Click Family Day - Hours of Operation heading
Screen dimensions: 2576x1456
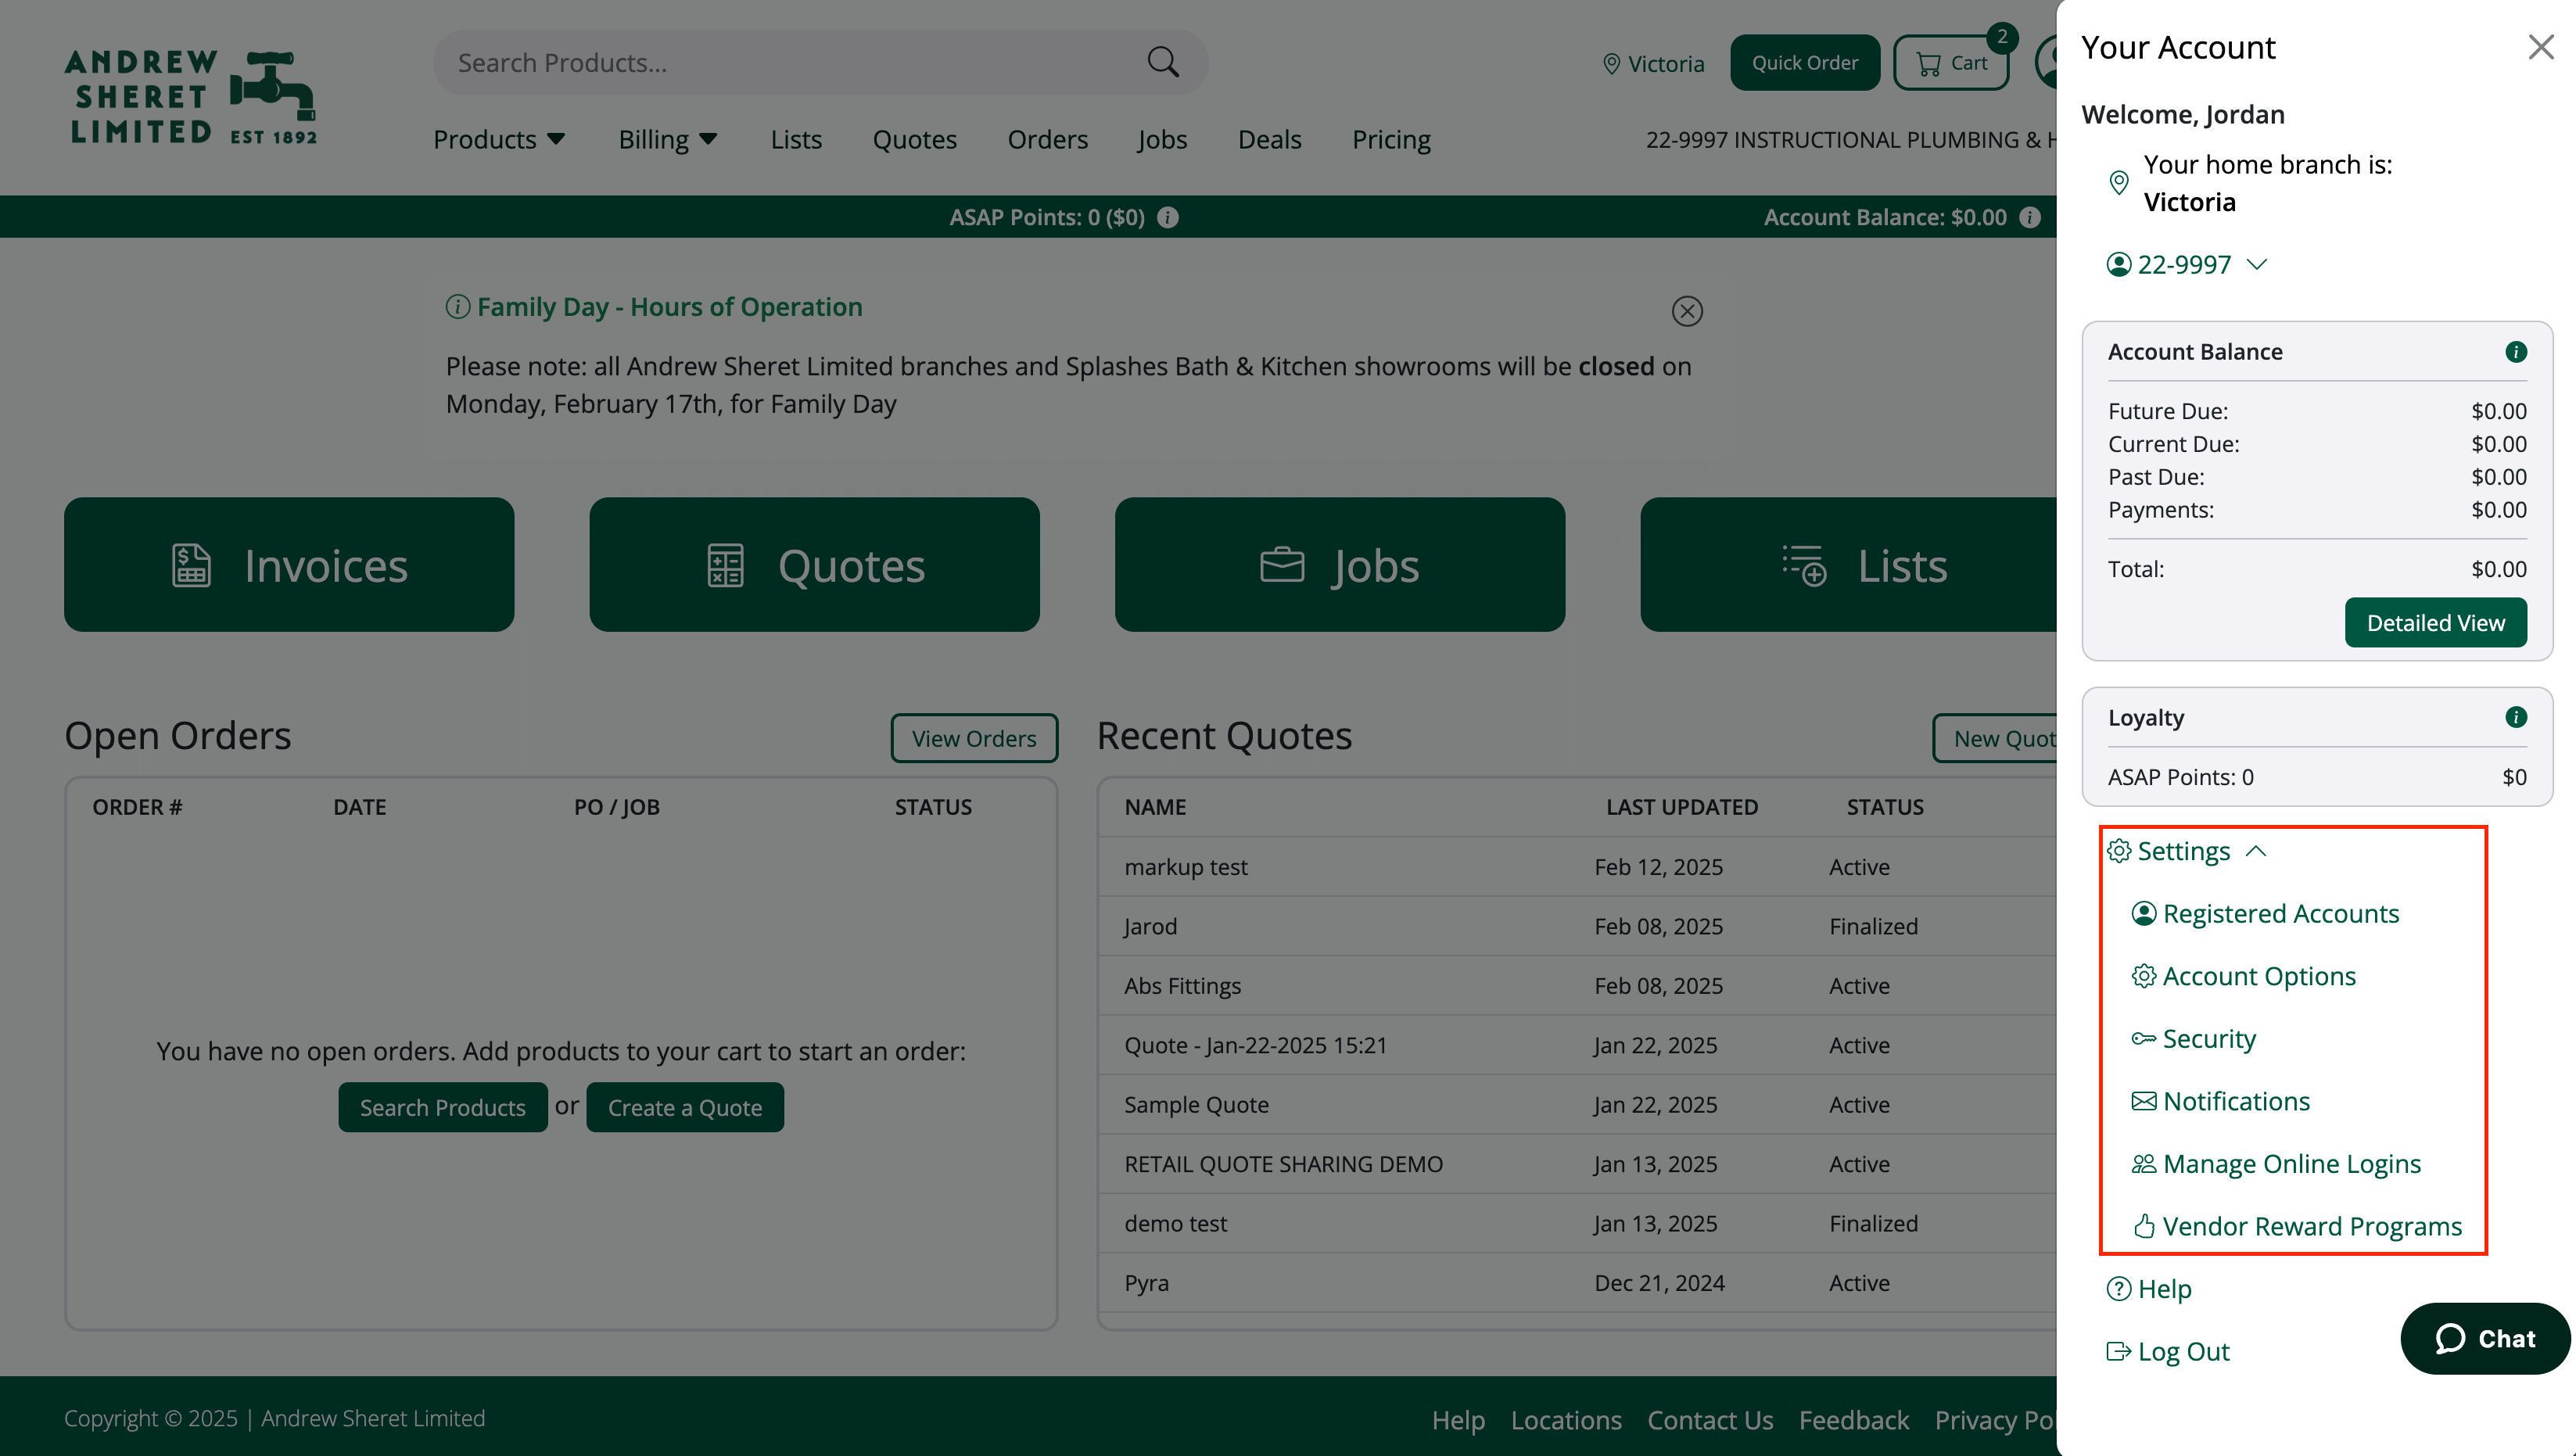(x=669, y=307)
